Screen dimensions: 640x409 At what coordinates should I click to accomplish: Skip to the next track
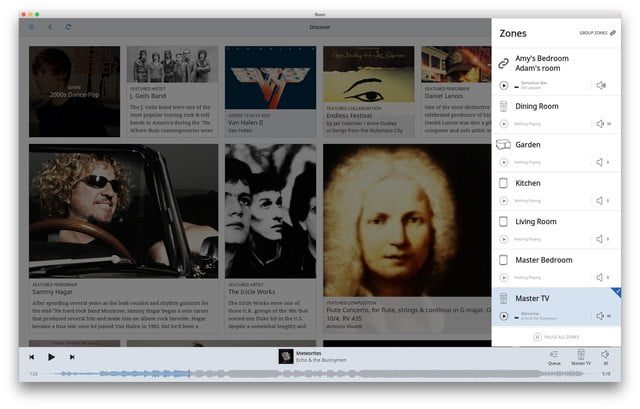pos(72,357)
